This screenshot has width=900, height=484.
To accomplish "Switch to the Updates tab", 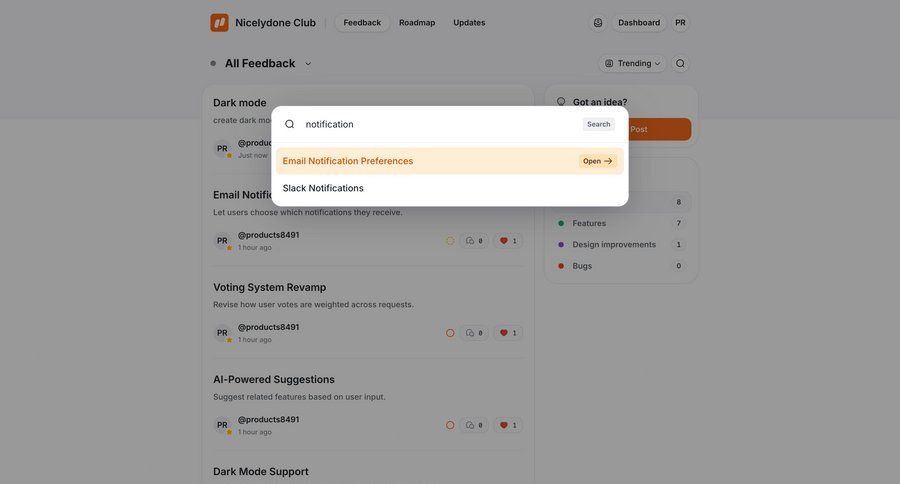I will [469, 22].
